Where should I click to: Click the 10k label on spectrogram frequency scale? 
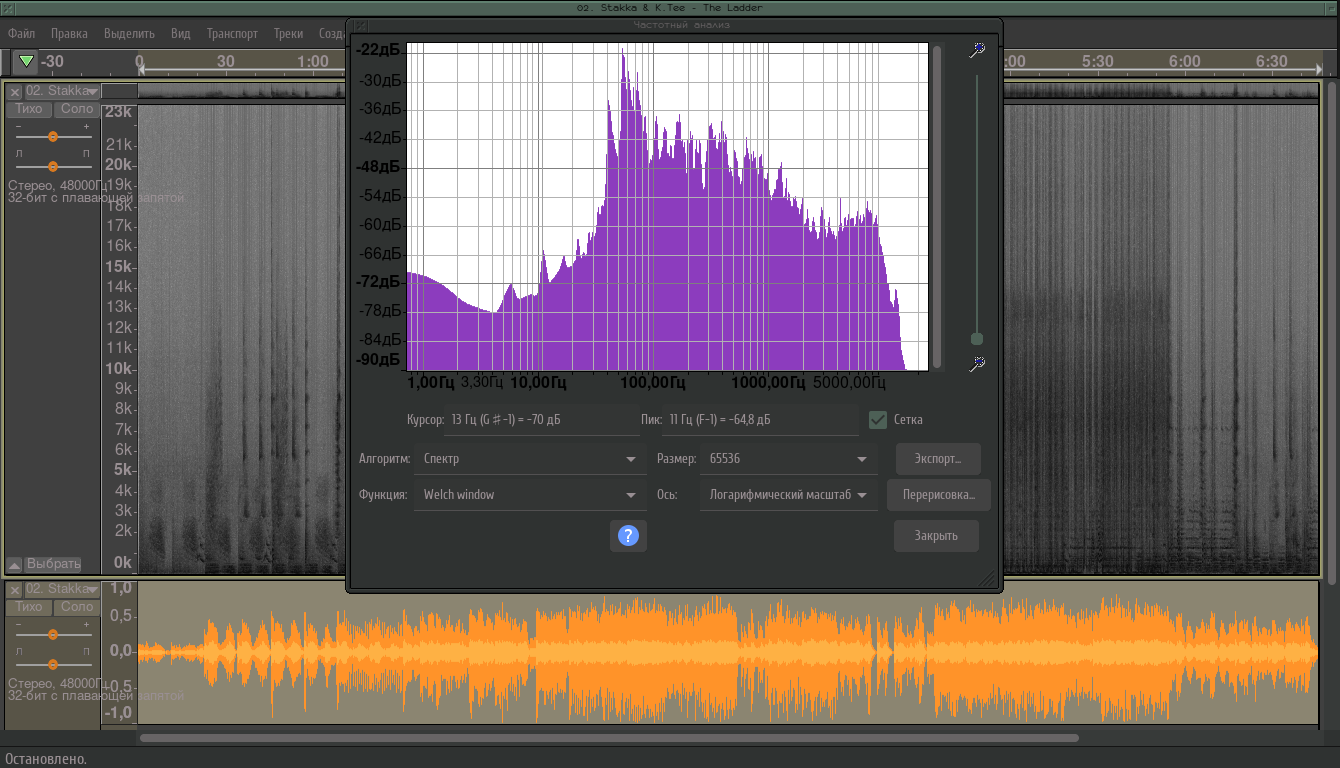(x=119, y=368)
